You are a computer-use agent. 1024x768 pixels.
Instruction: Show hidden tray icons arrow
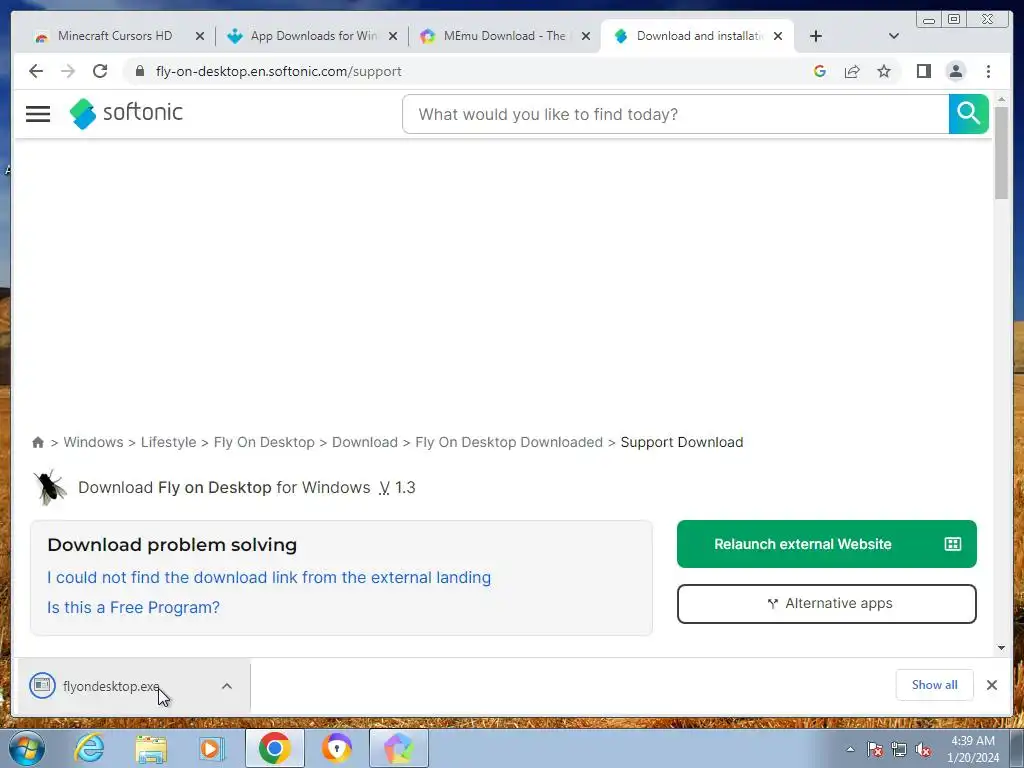tap(850, 750)
